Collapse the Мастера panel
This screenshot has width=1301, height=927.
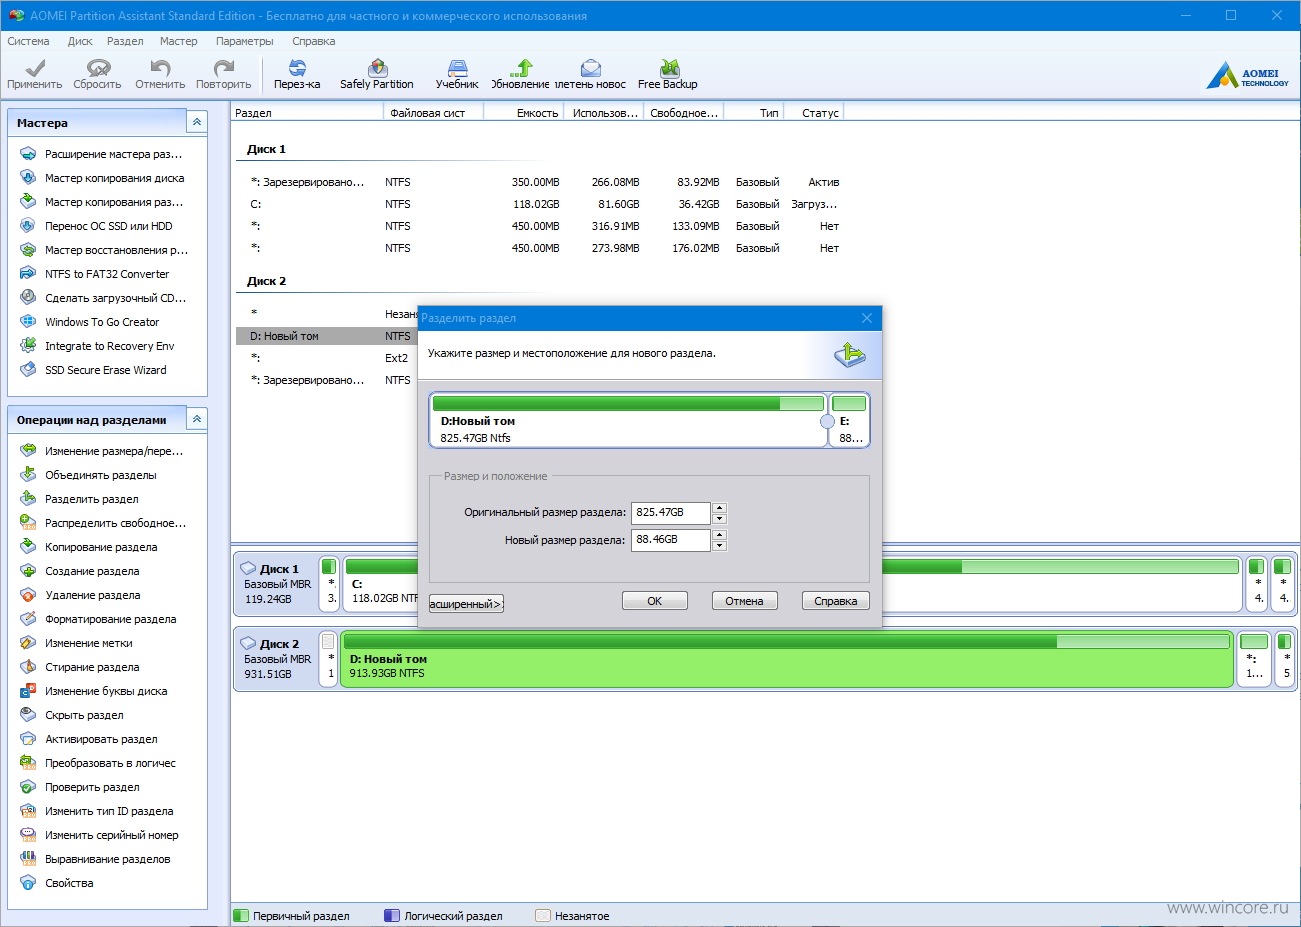[197, 122]
